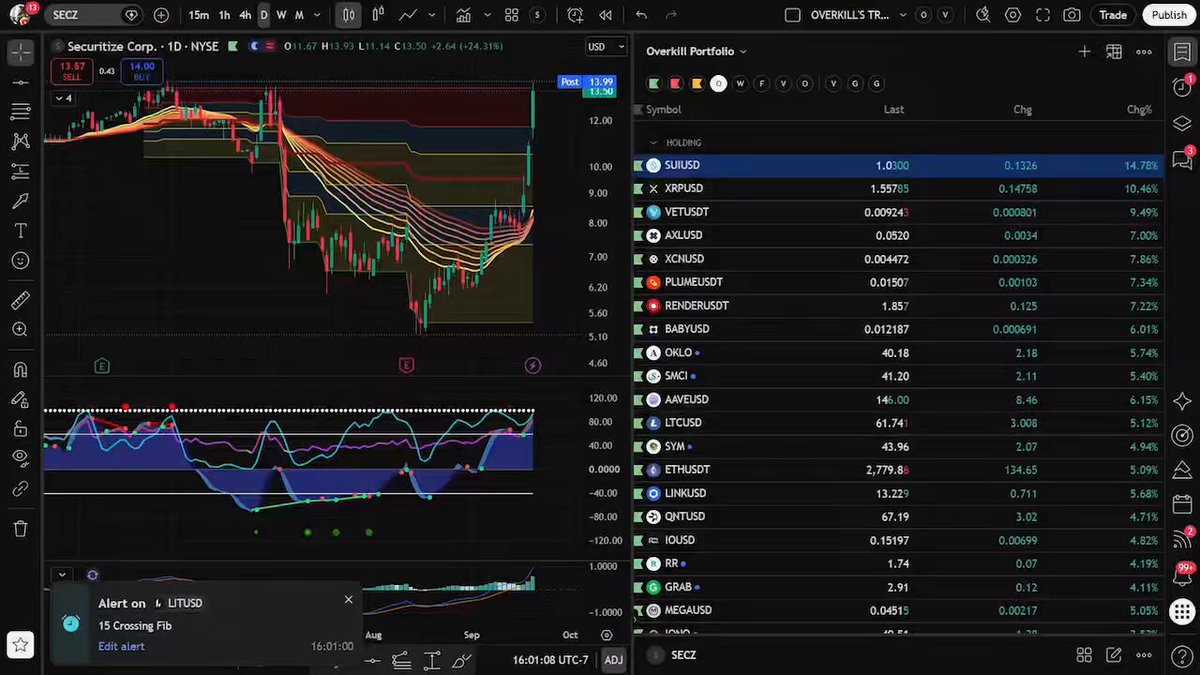The width and height of the screenshot is (1200, 675).
Task: Select the ruler measure tool
Action: tap(20, 300)
